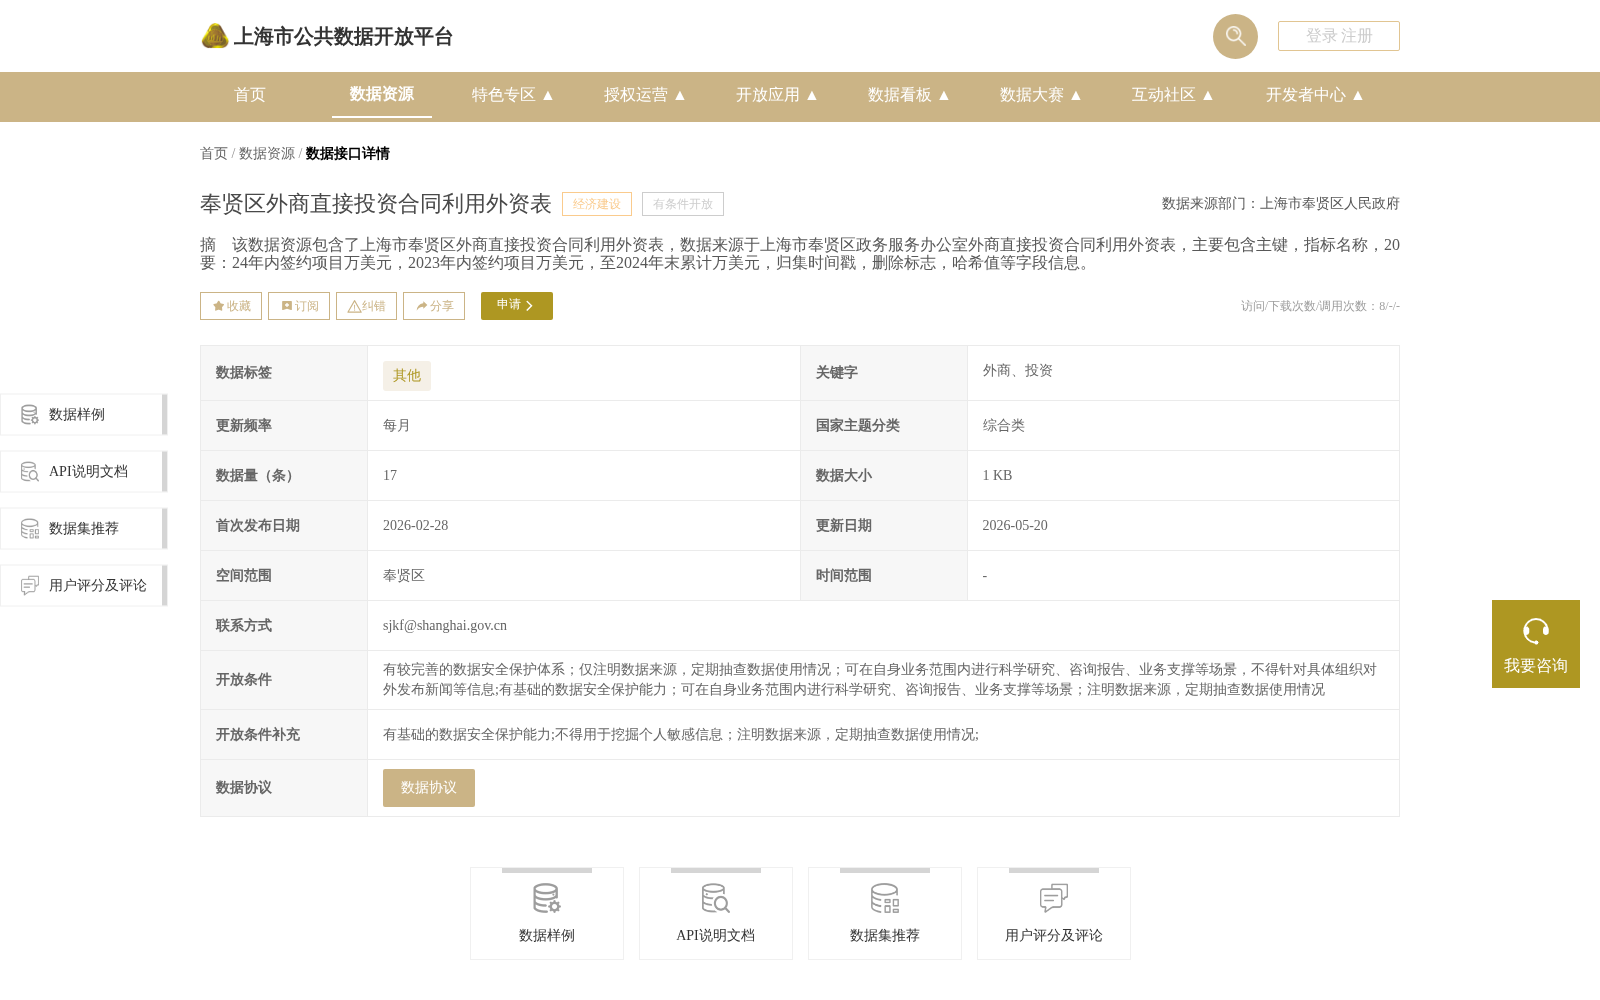1600x1000 pixels.
Task: Open 用户评分及评论 in left sidebar
Action: pos(83,586)
